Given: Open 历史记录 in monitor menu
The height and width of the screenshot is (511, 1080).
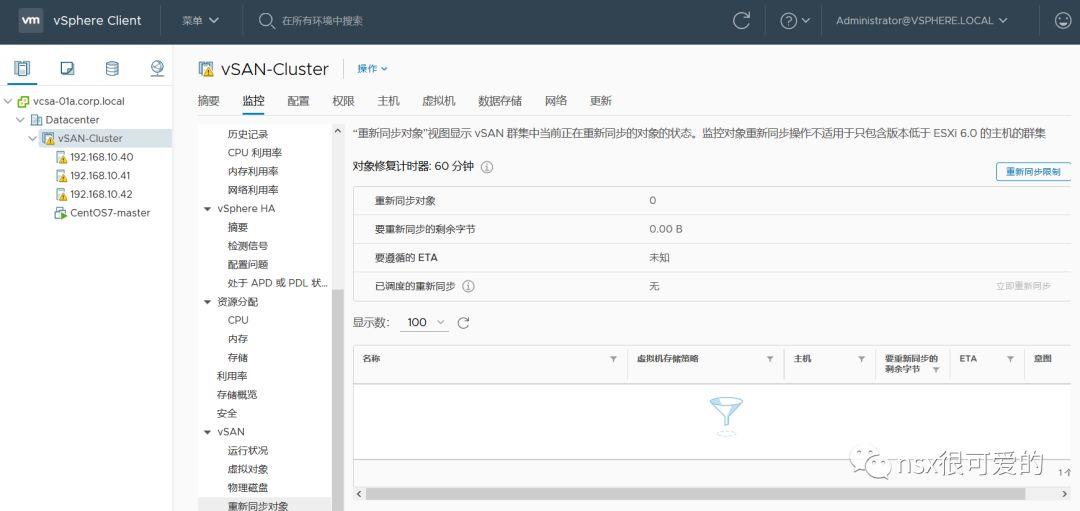Looking at the screenshot, I should click(248, 134).
